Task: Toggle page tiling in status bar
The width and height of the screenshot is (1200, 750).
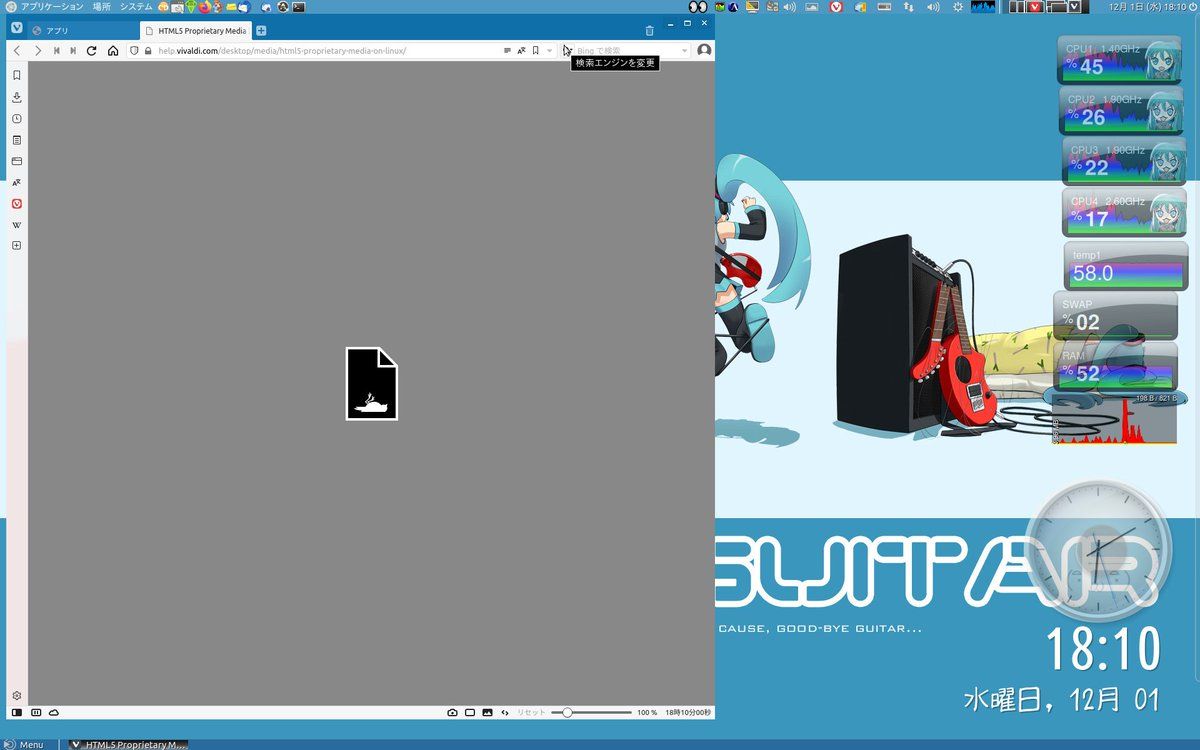Action: point(470,712)
